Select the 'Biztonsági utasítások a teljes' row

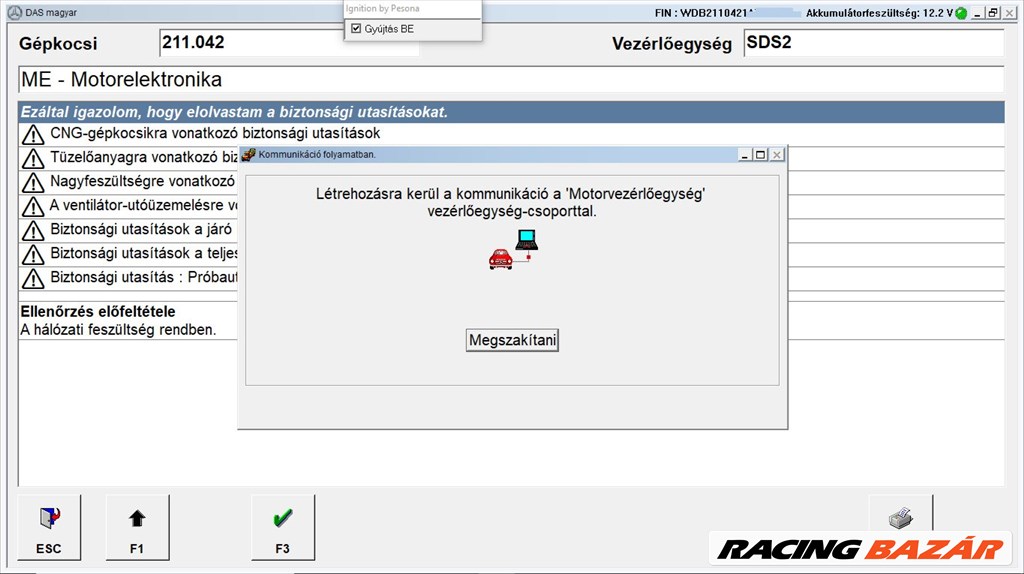(x=129, y=255)
